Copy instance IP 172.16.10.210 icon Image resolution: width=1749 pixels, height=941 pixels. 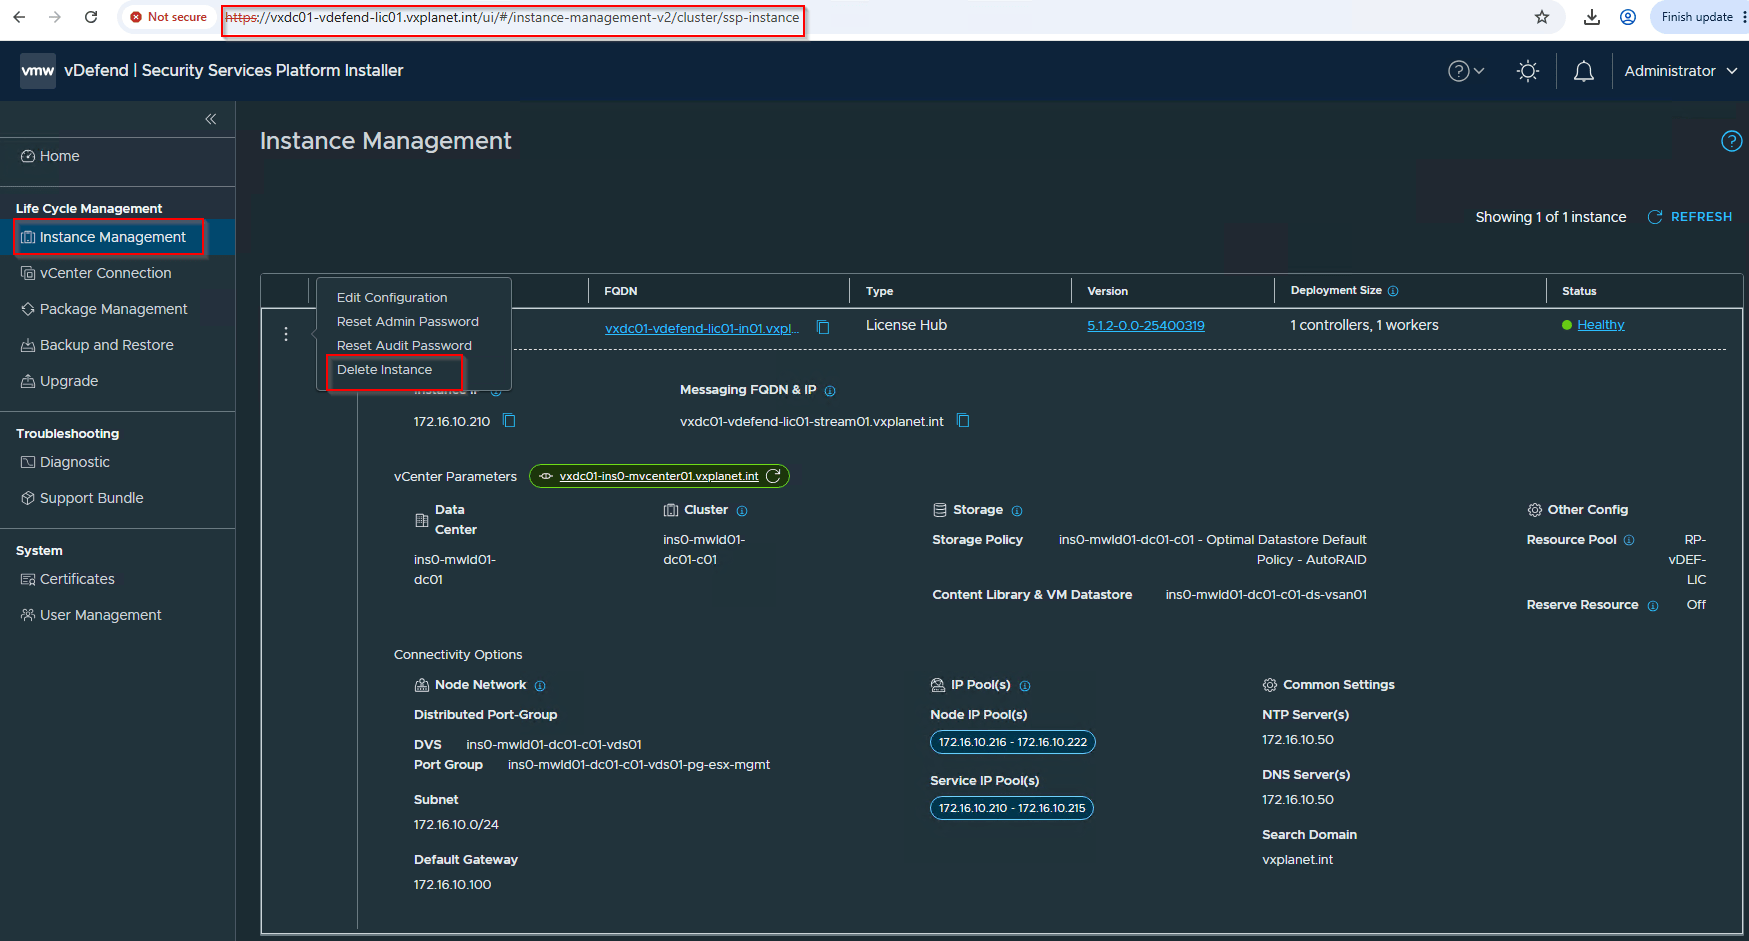[x=509, y=421]
